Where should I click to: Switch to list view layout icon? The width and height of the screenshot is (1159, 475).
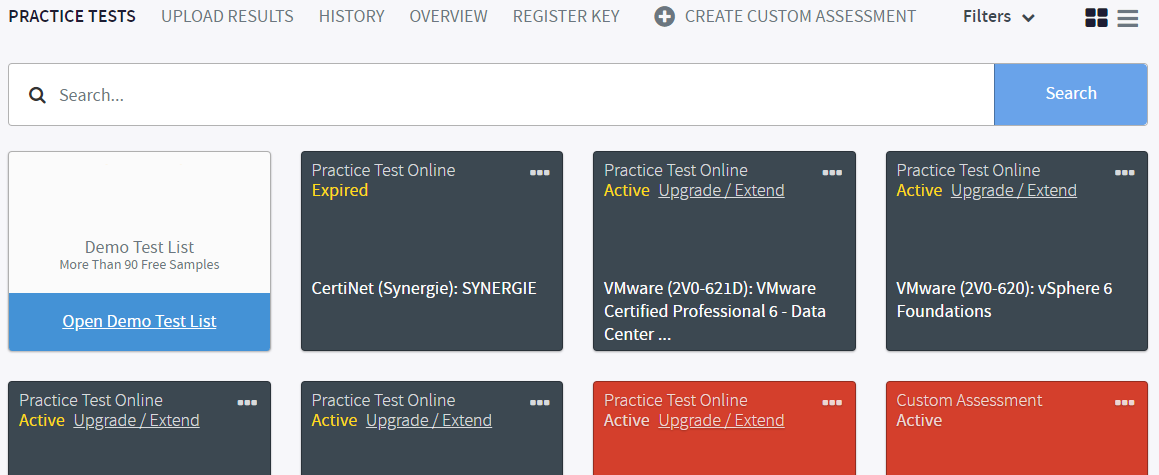tap(1128, 18)
